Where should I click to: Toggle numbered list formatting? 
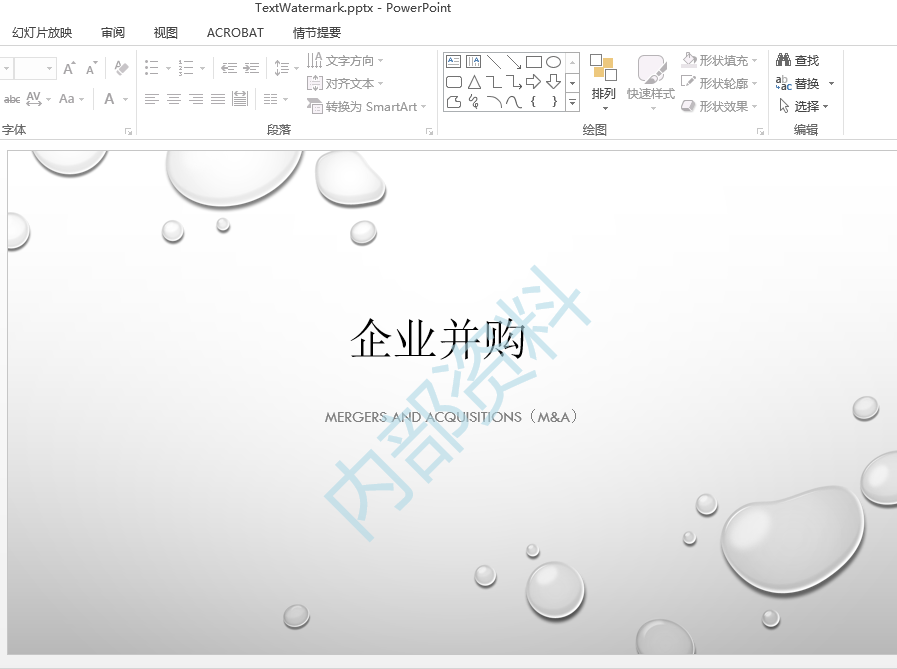click(x=186, y=68)
